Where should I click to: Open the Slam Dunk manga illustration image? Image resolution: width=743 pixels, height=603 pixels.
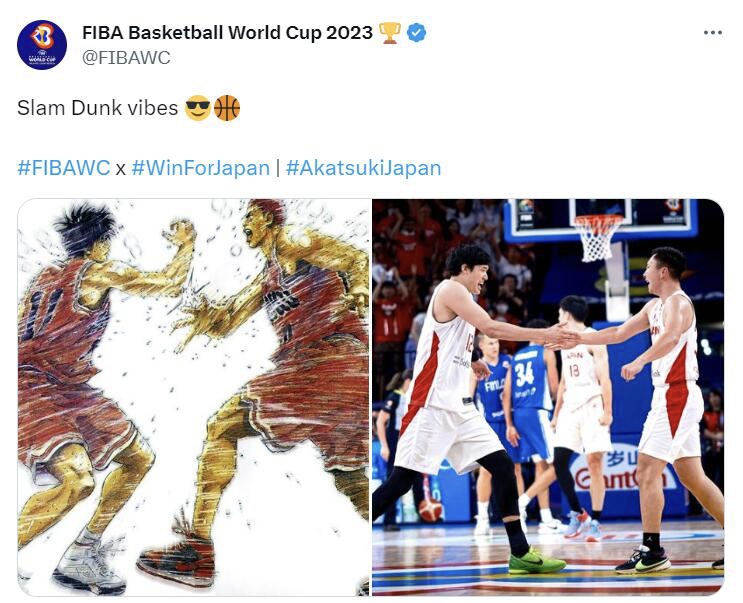pos(194,397)
